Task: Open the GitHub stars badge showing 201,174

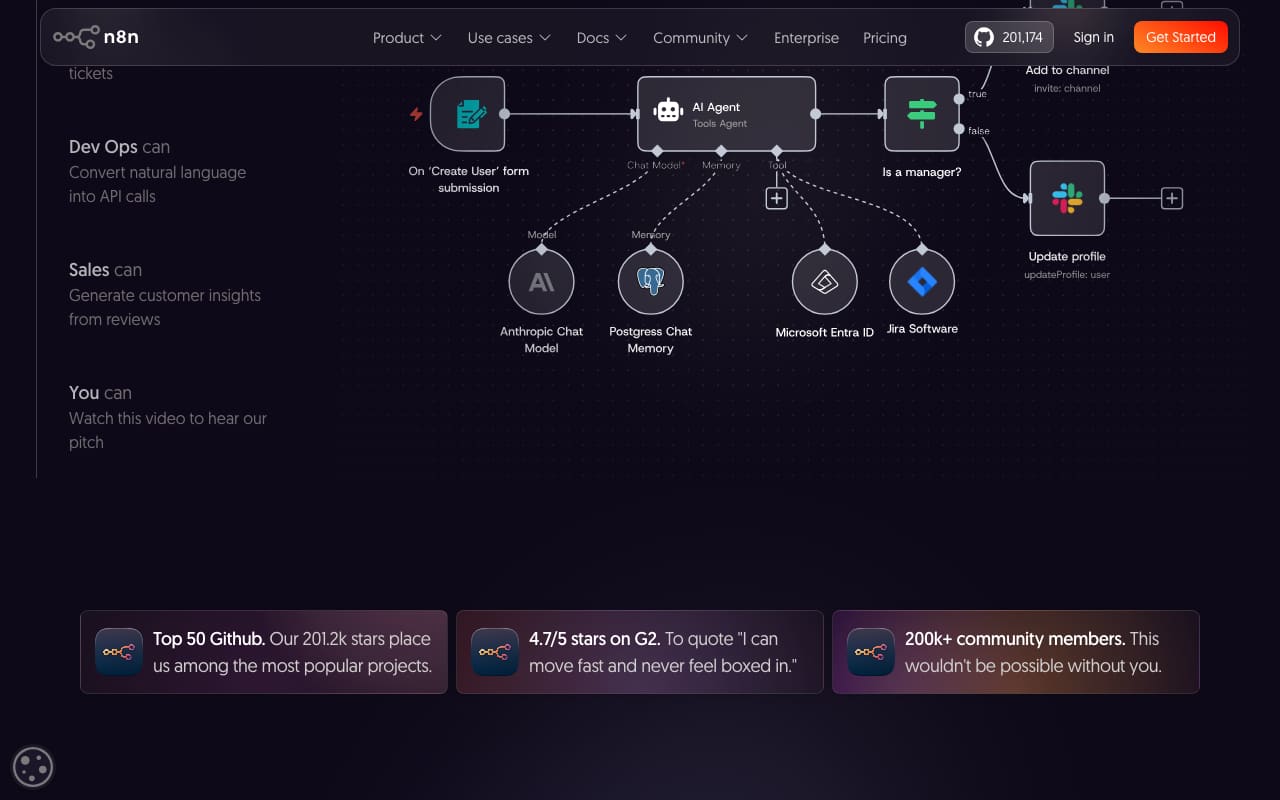Action: (1009, 37)
